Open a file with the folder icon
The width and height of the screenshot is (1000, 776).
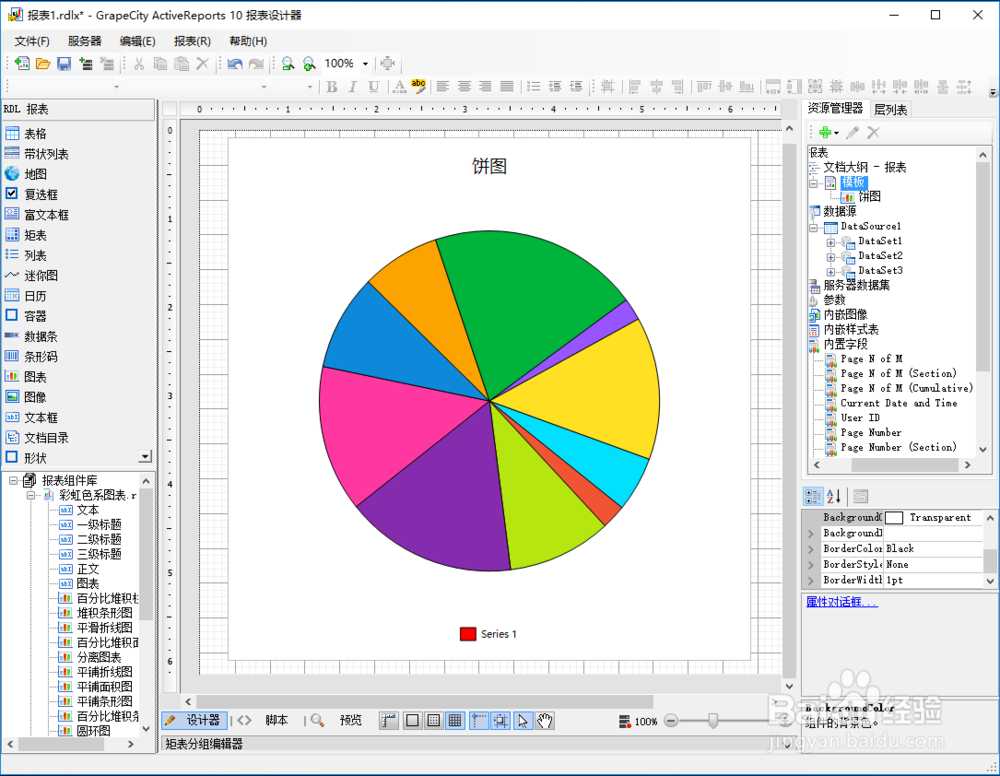coord(43,63)
